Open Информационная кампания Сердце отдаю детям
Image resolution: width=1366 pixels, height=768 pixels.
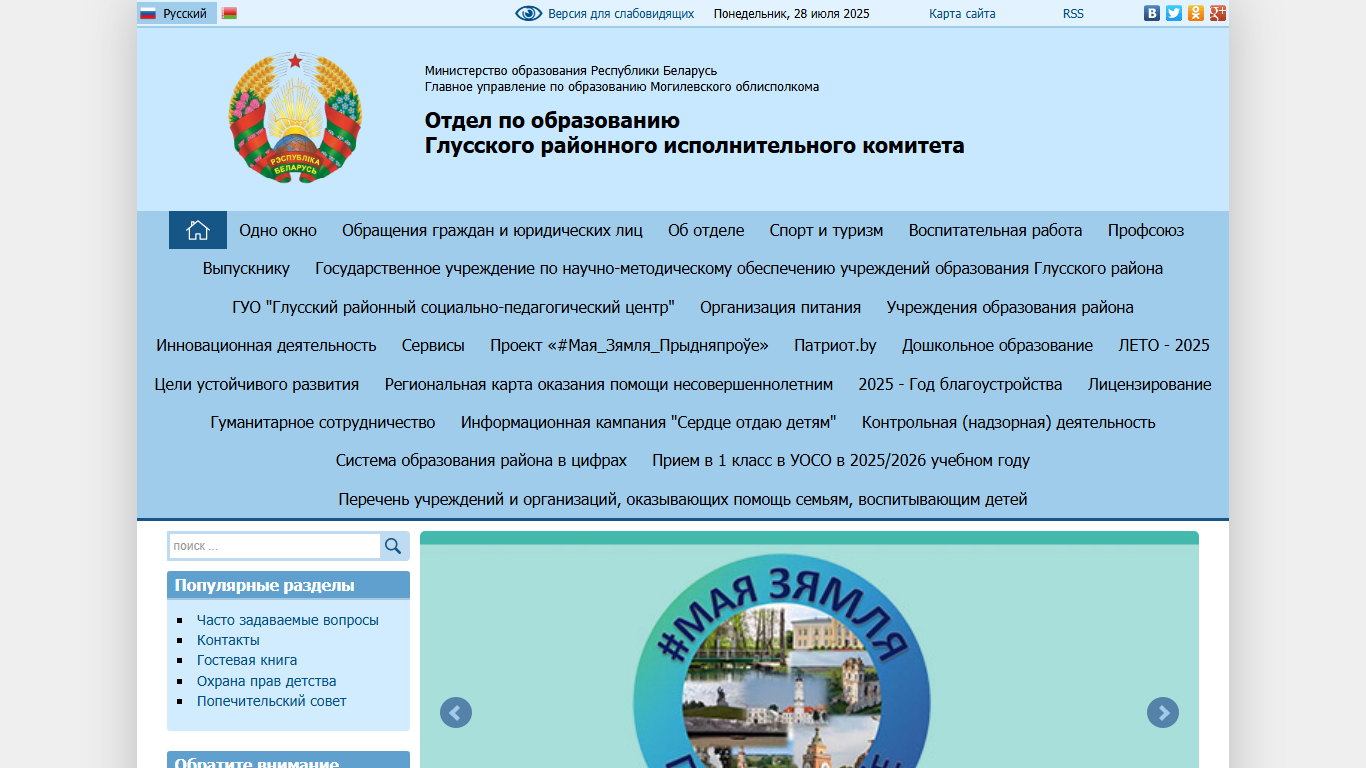pos(648,422)
